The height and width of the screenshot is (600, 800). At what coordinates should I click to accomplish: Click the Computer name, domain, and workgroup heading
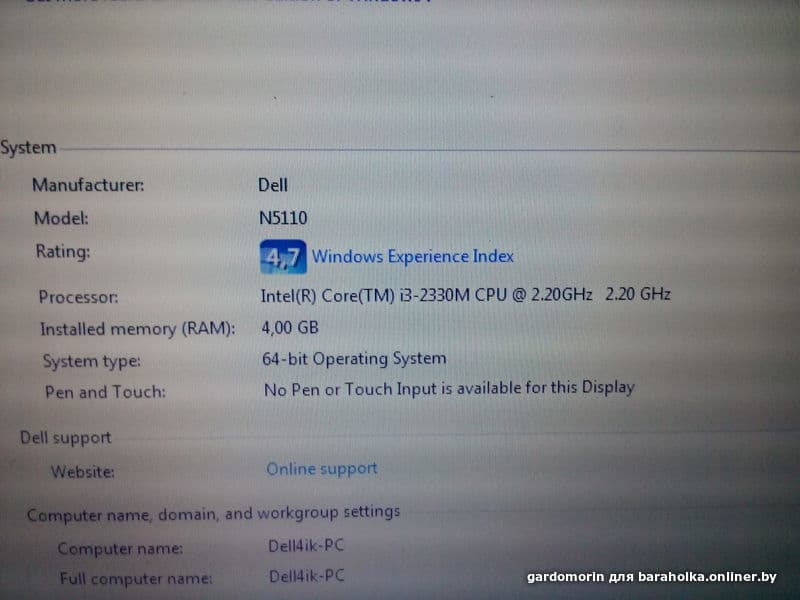tap(213, 513)
